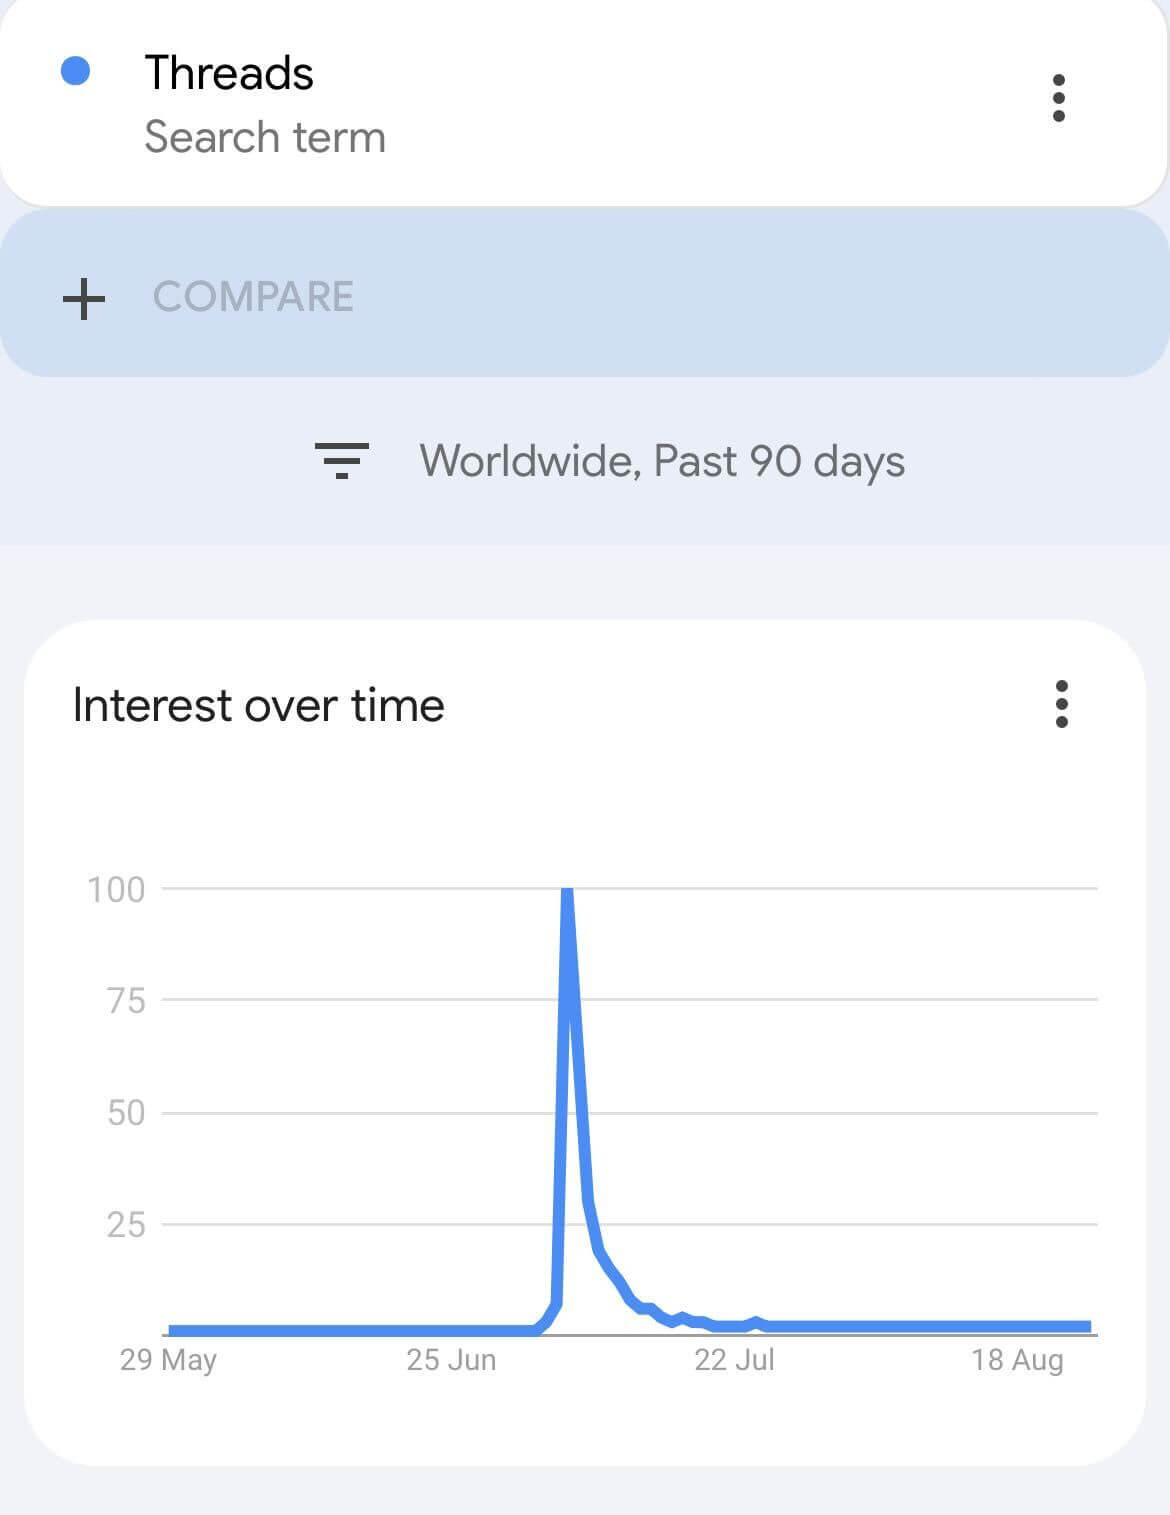Screen dimensions: 1170x1515
Task: Open the Interest over time options menu
Action: (1061, 704)
